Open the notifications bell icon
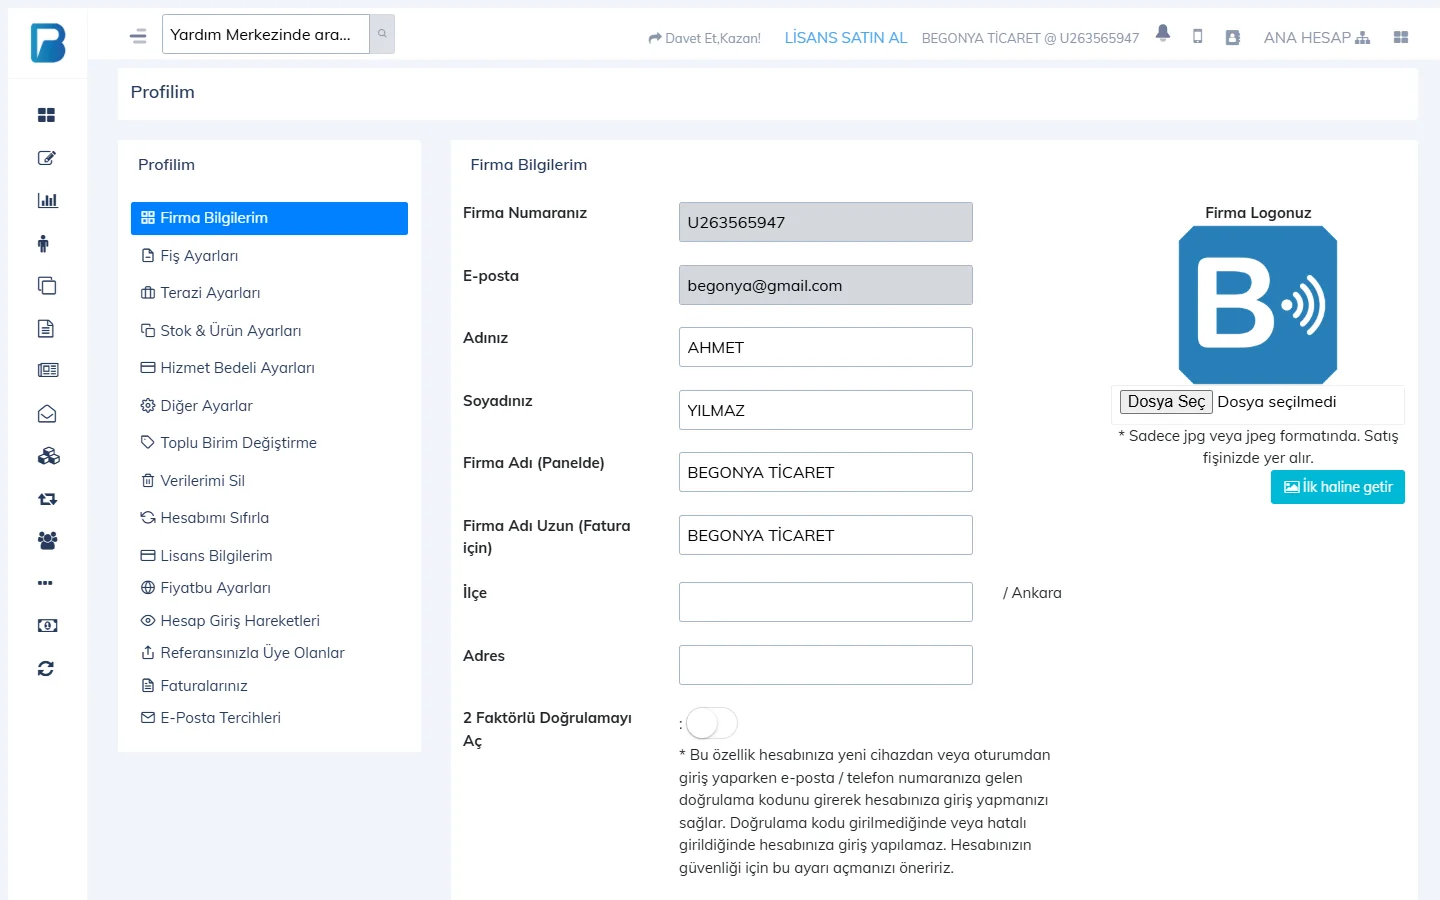This screenshot has height=900, width=1440. click(1163, 34)
